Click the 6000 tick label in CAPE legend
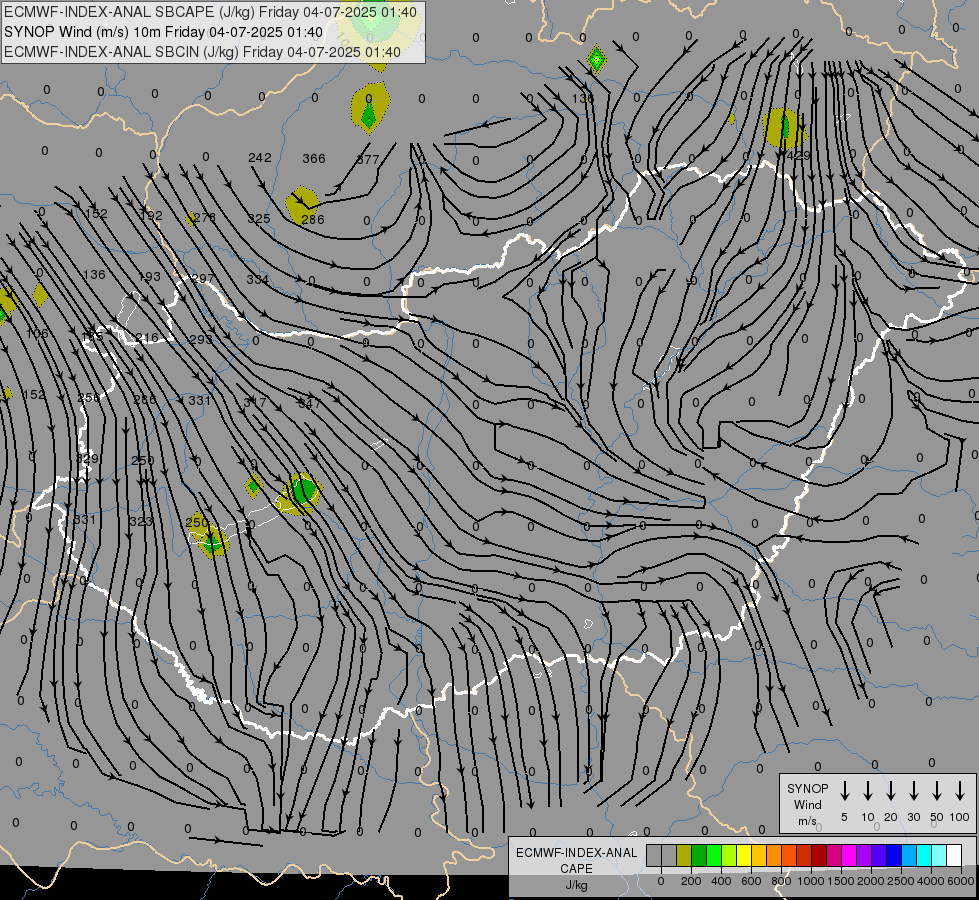Viewport: 979px width, 900px height. coord(961,881)
